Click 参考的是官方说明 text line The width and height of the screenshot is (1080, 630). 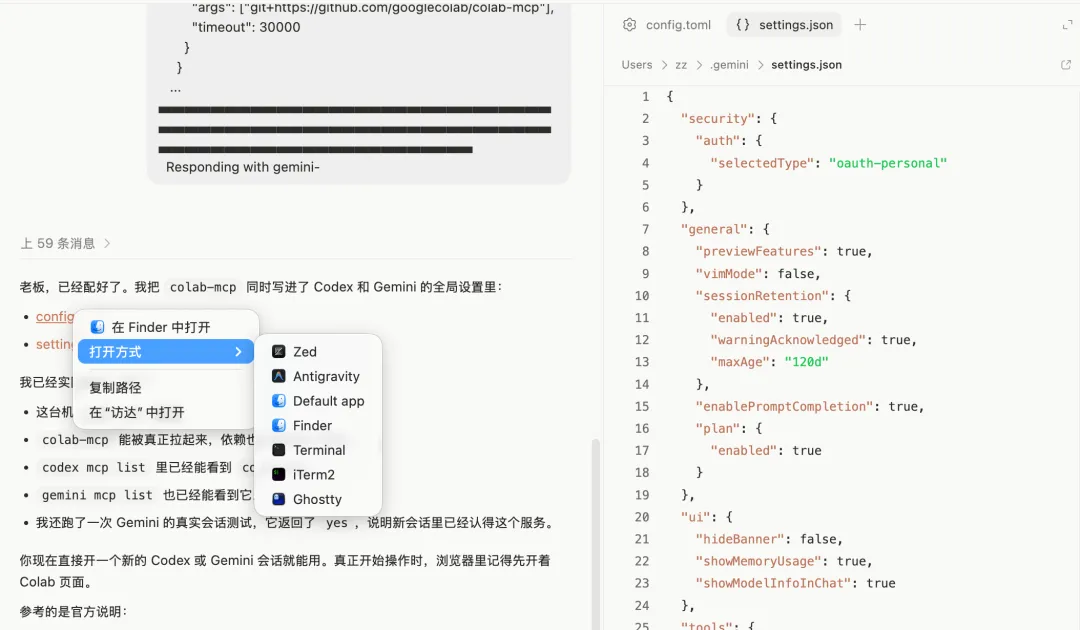tap(73, 611)
